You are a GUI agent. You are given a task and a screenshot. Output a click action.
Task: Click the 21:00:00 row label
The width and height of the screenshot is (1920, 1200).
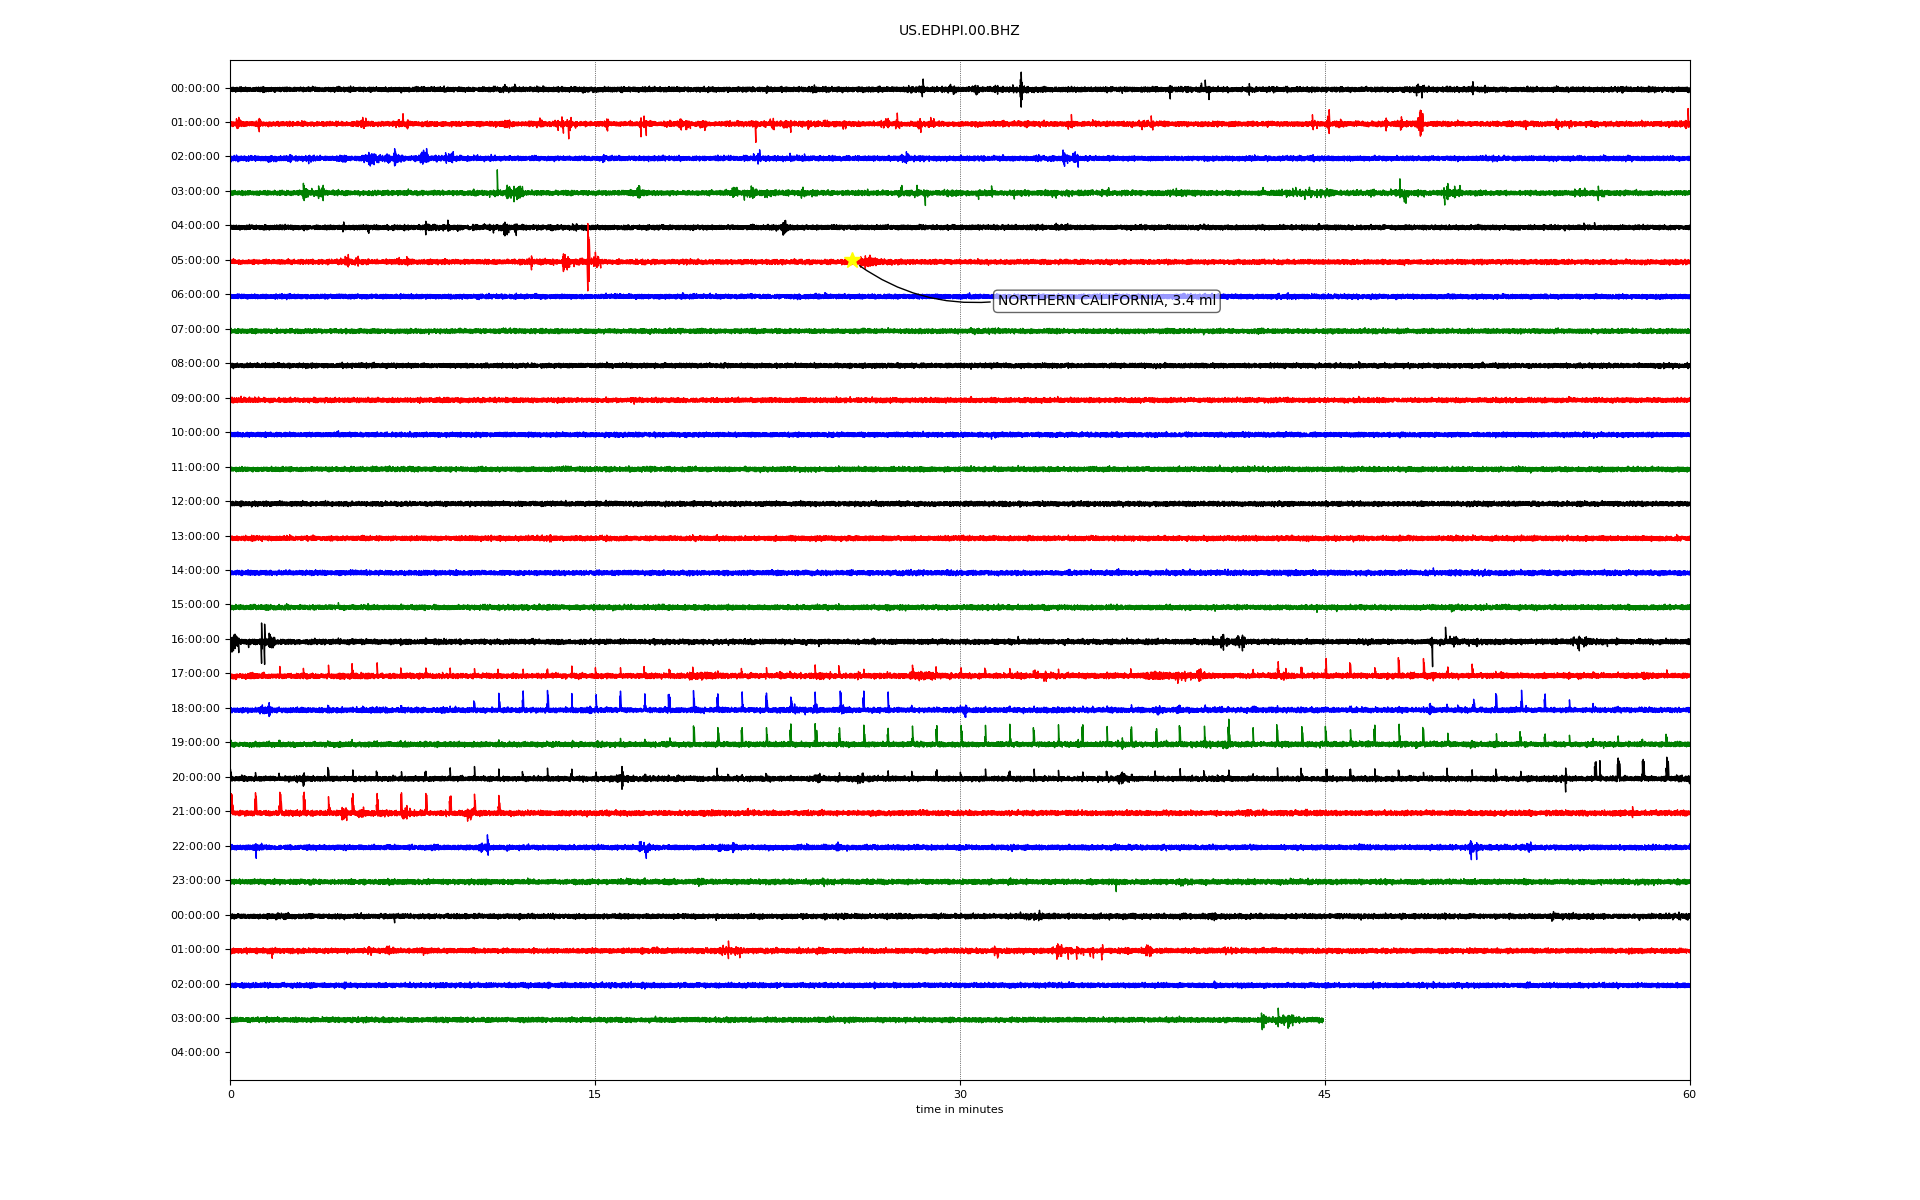pos(195,812)
